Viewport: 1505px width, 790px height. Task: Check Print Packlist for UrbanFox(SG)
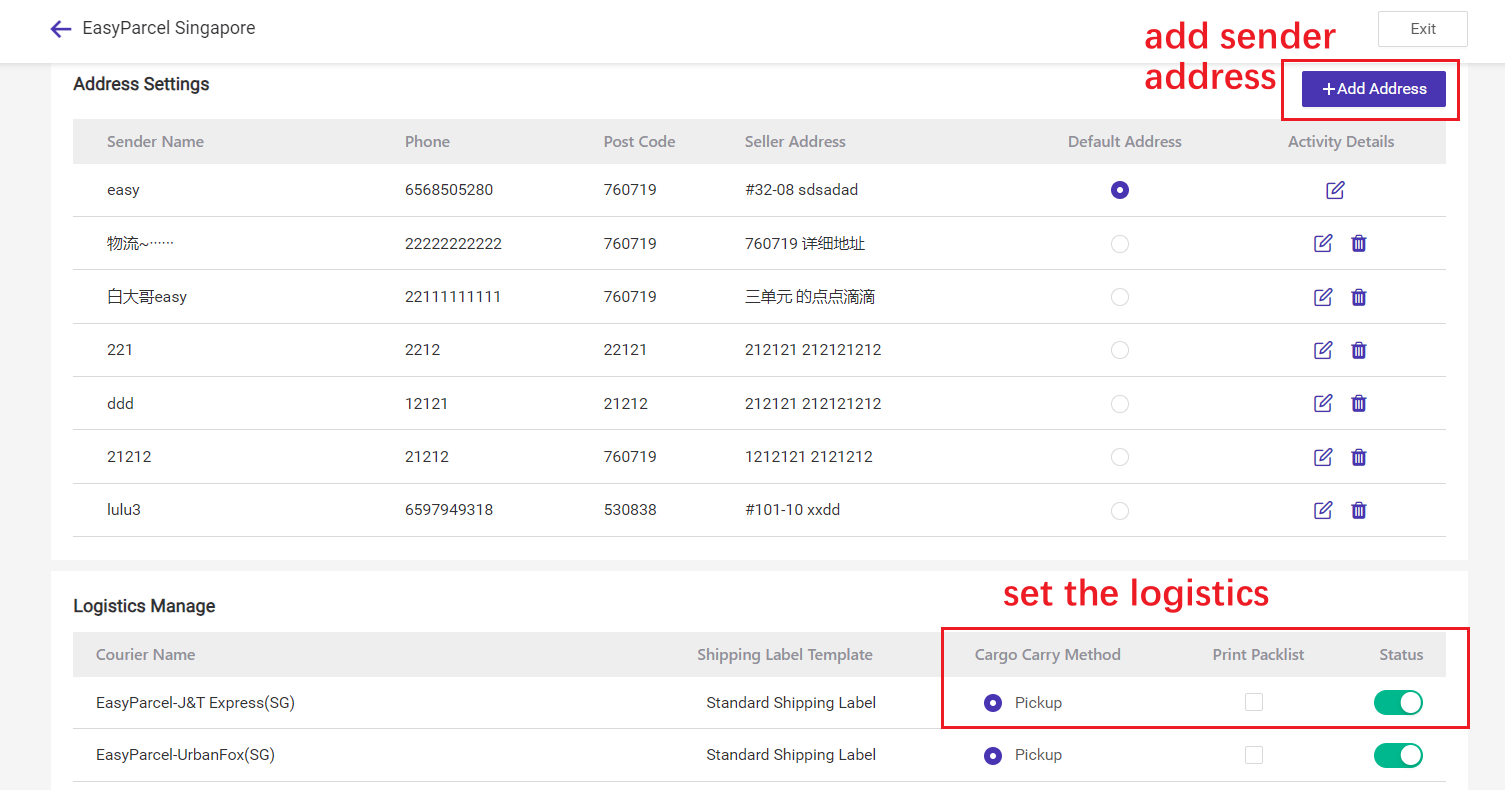tap(1254, 755)
